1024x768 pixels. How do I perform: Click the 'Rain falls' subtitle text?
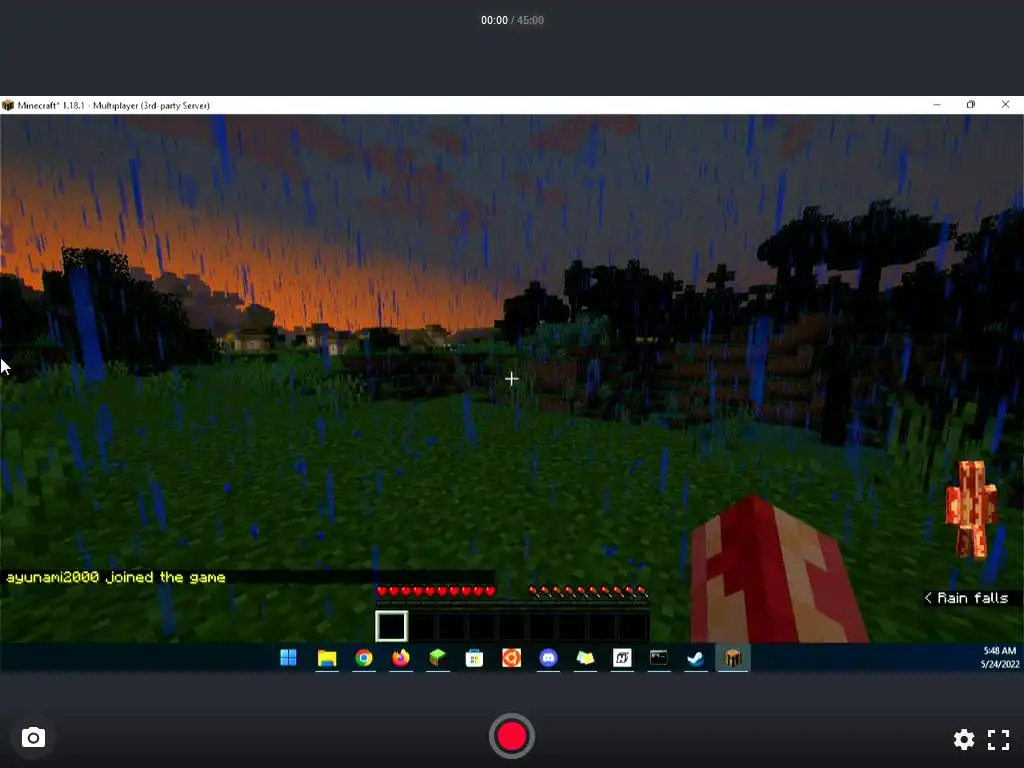coord(972,598)
